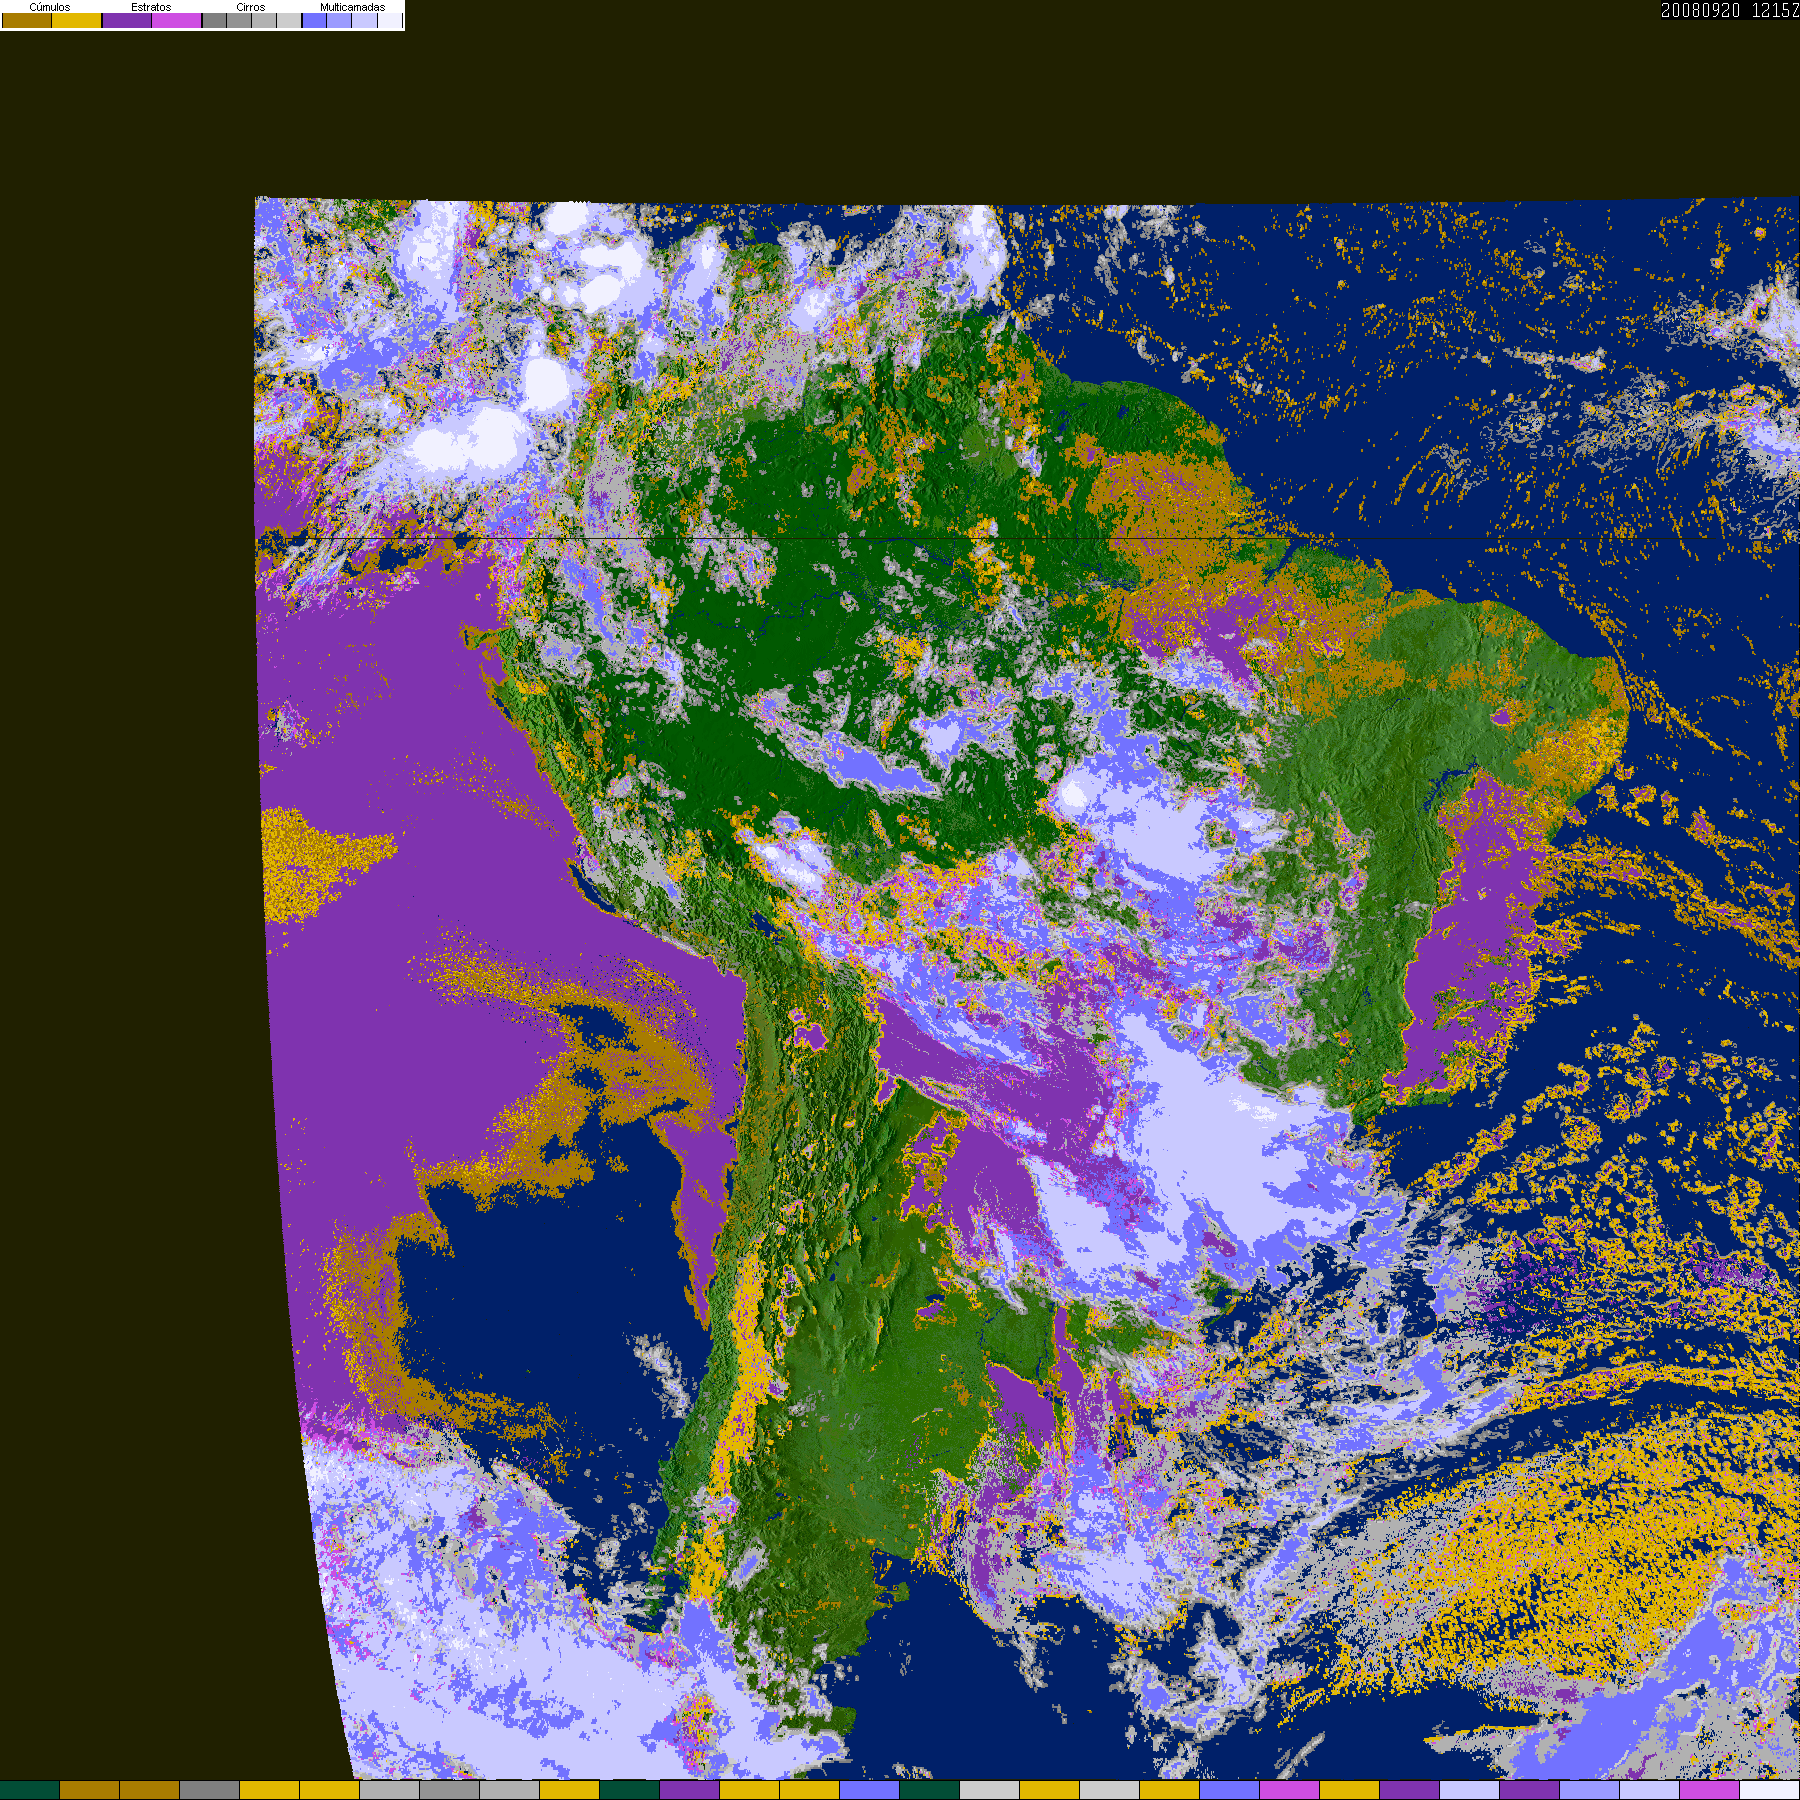Choose the near-white Multicamadas legend swatch
This screenshot has height=1800, width=1800.
pyautogui.click(x=390, y=20)
